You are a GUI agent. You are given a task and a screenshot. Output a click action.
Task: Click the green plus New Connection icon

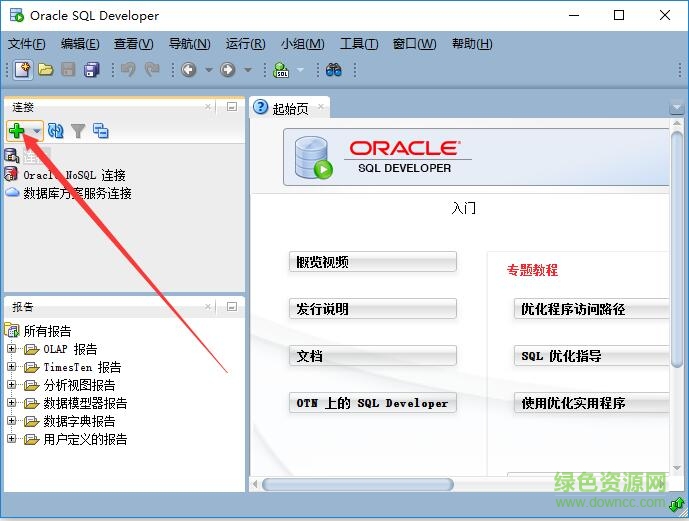[17, 130]
